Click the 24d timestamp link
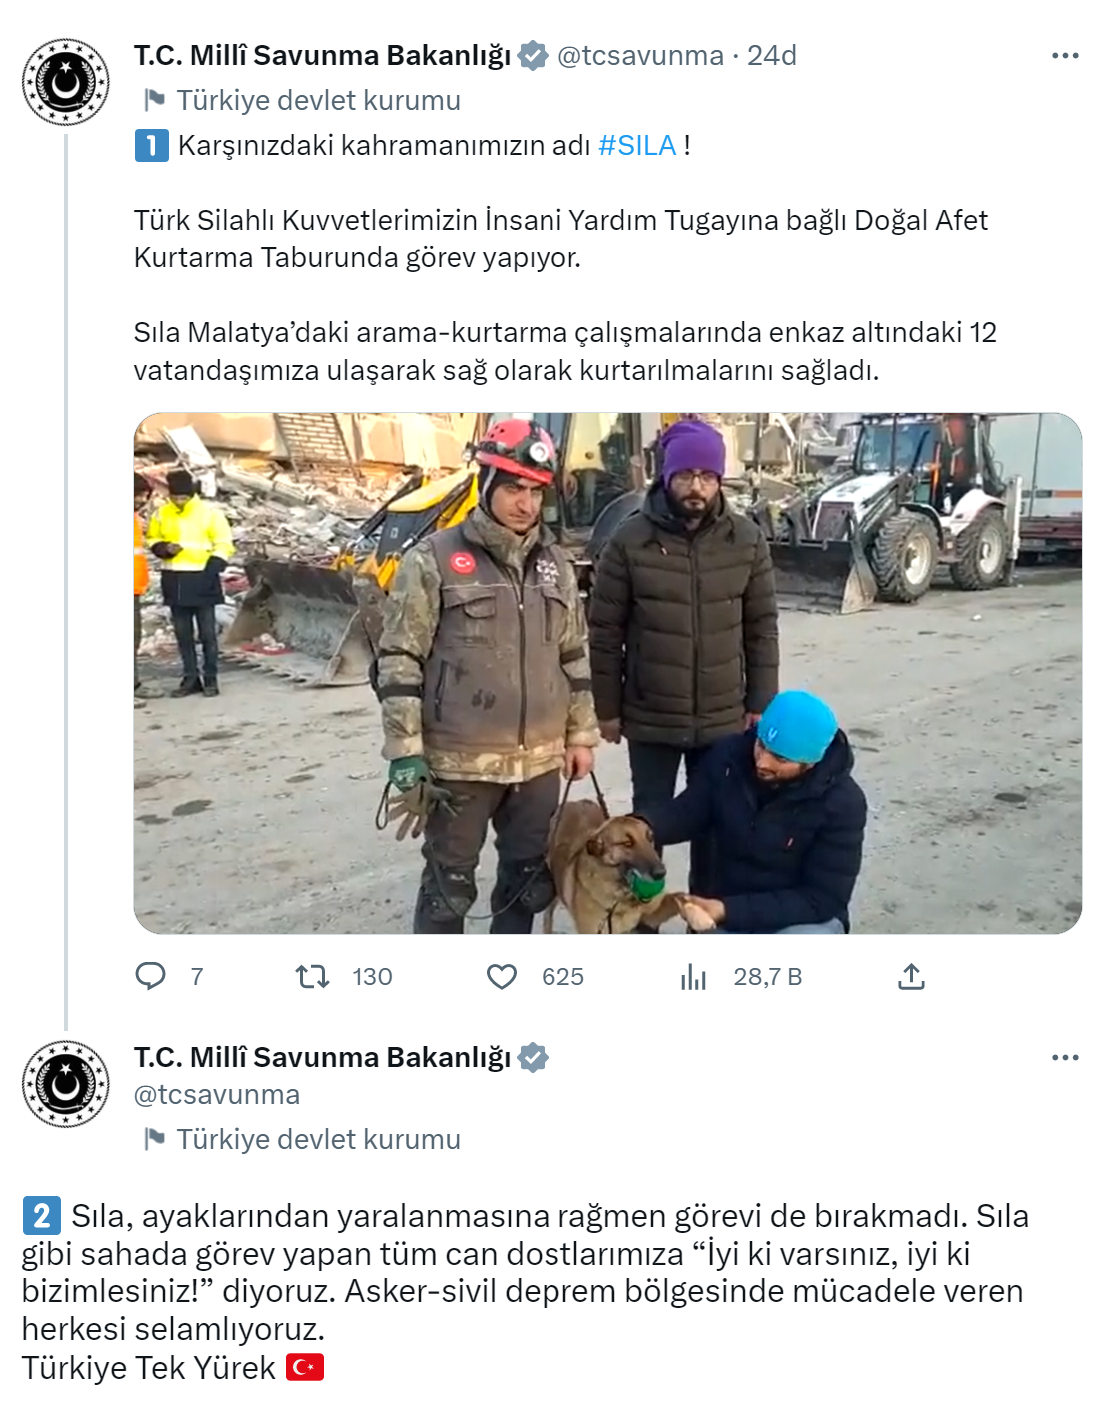 [772, 56]
